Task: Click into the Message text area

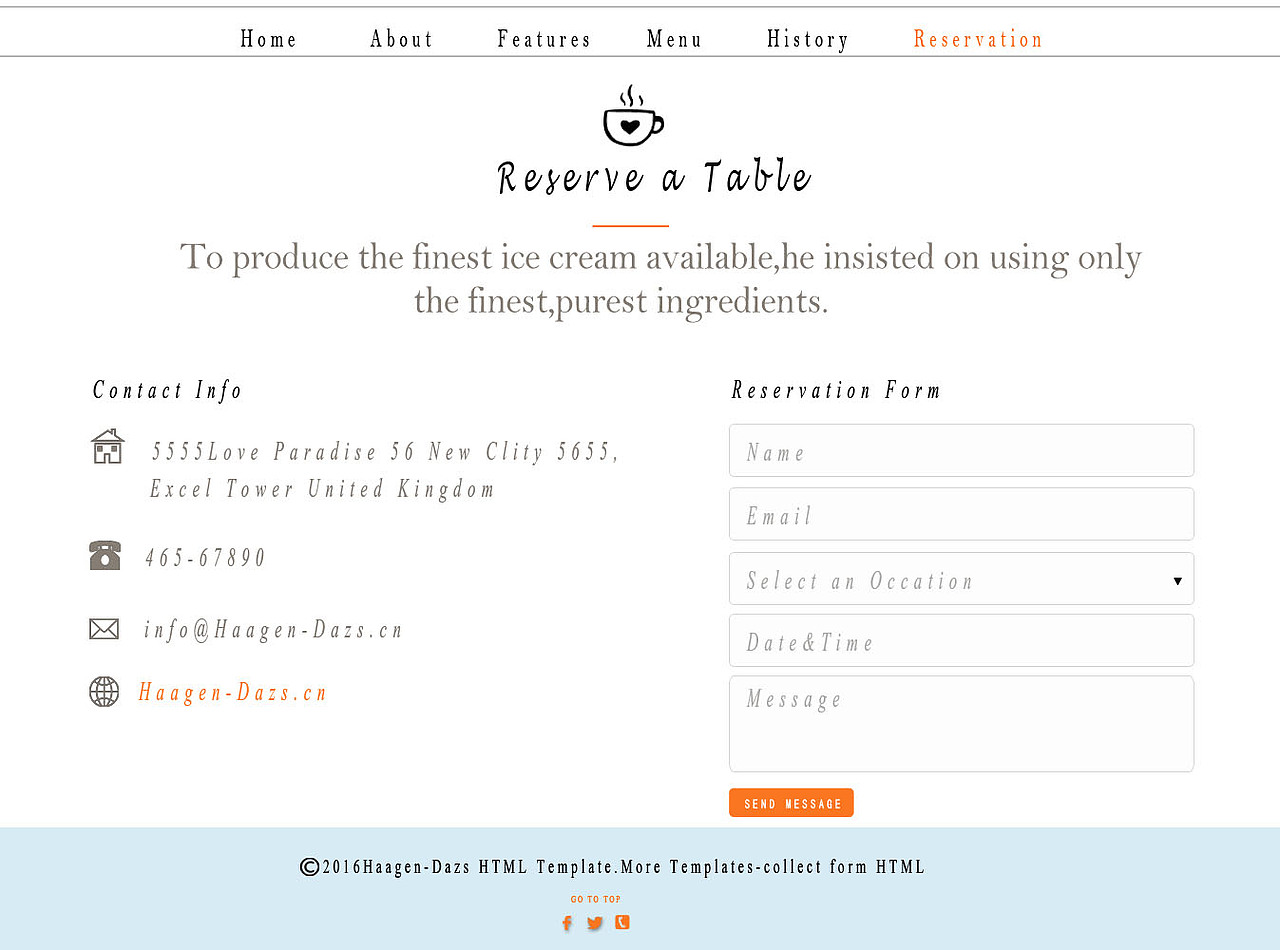Action: (961, 724)
